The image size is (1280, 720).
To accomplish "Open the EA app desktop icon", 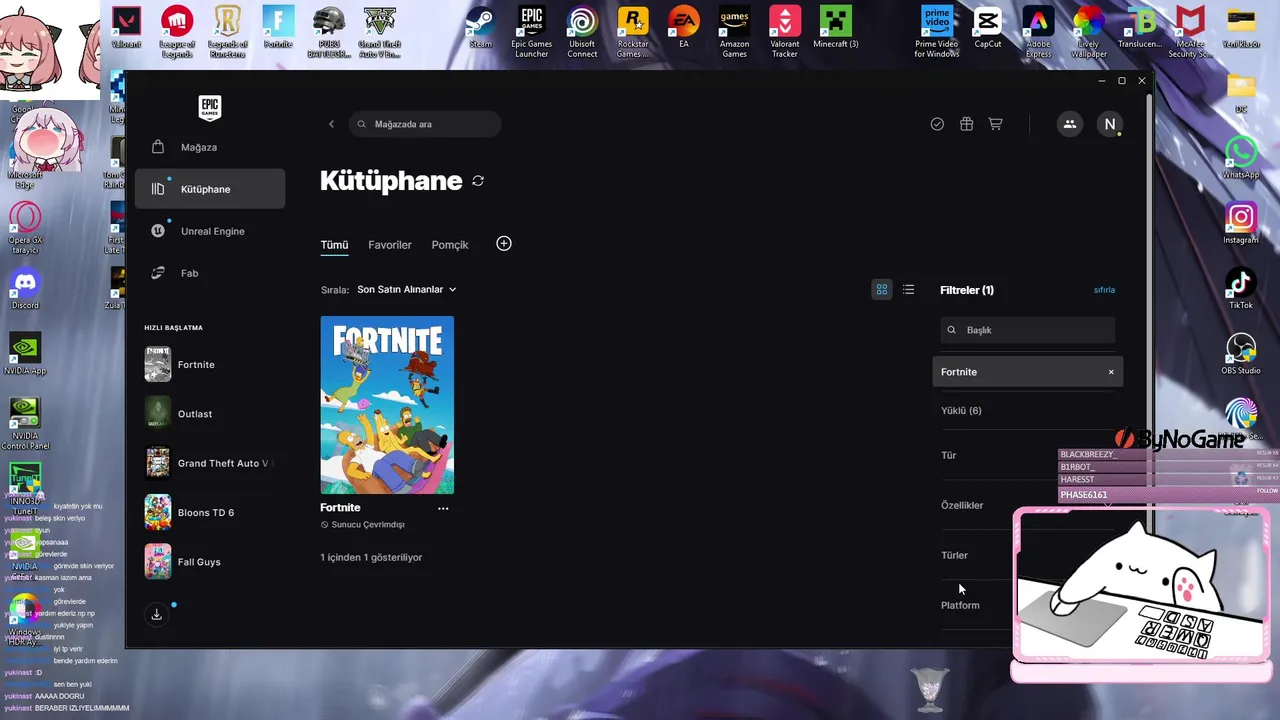I will [684, 28].
